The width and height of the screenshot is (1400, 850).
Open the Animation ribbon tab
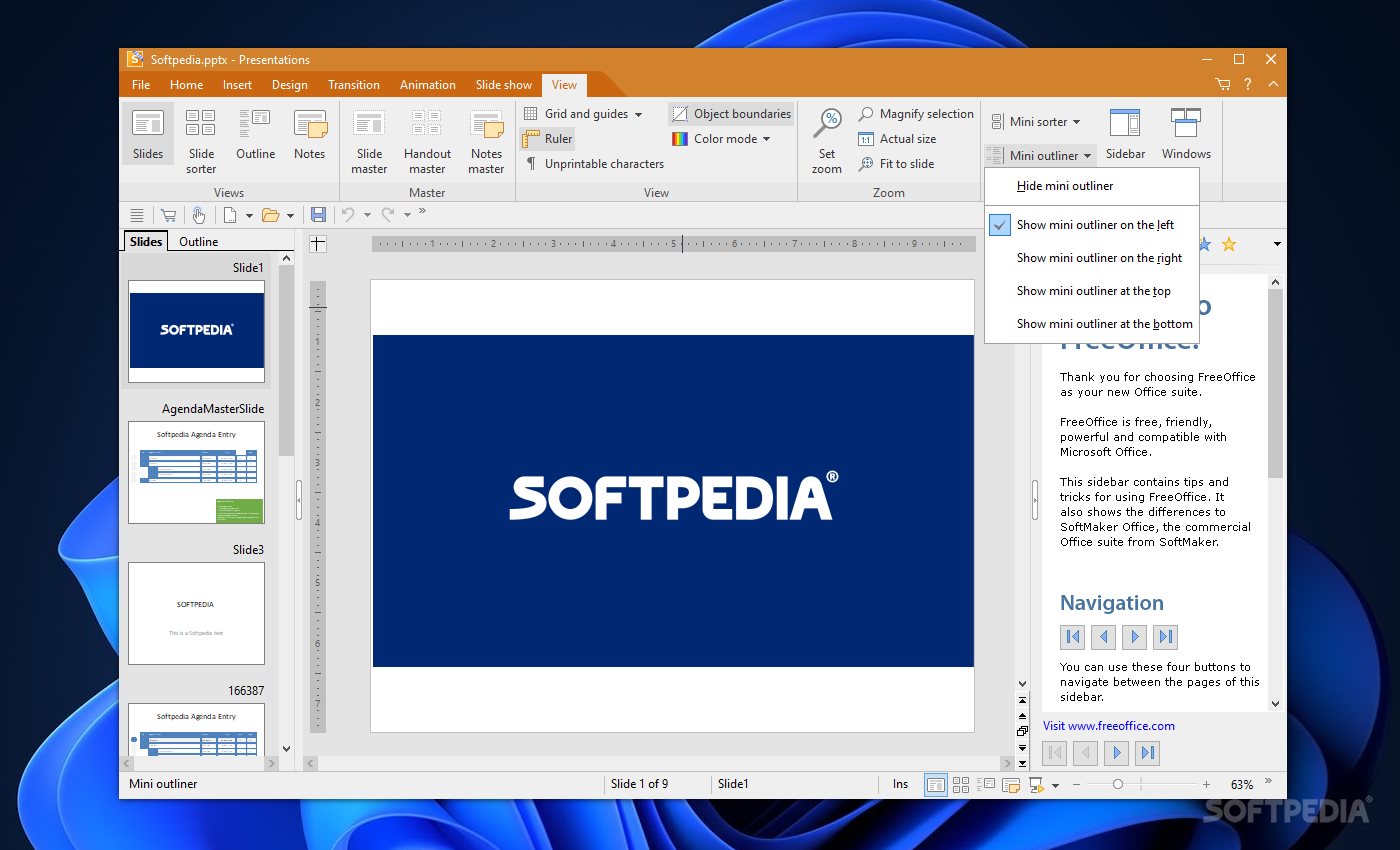tap(428, 85)
